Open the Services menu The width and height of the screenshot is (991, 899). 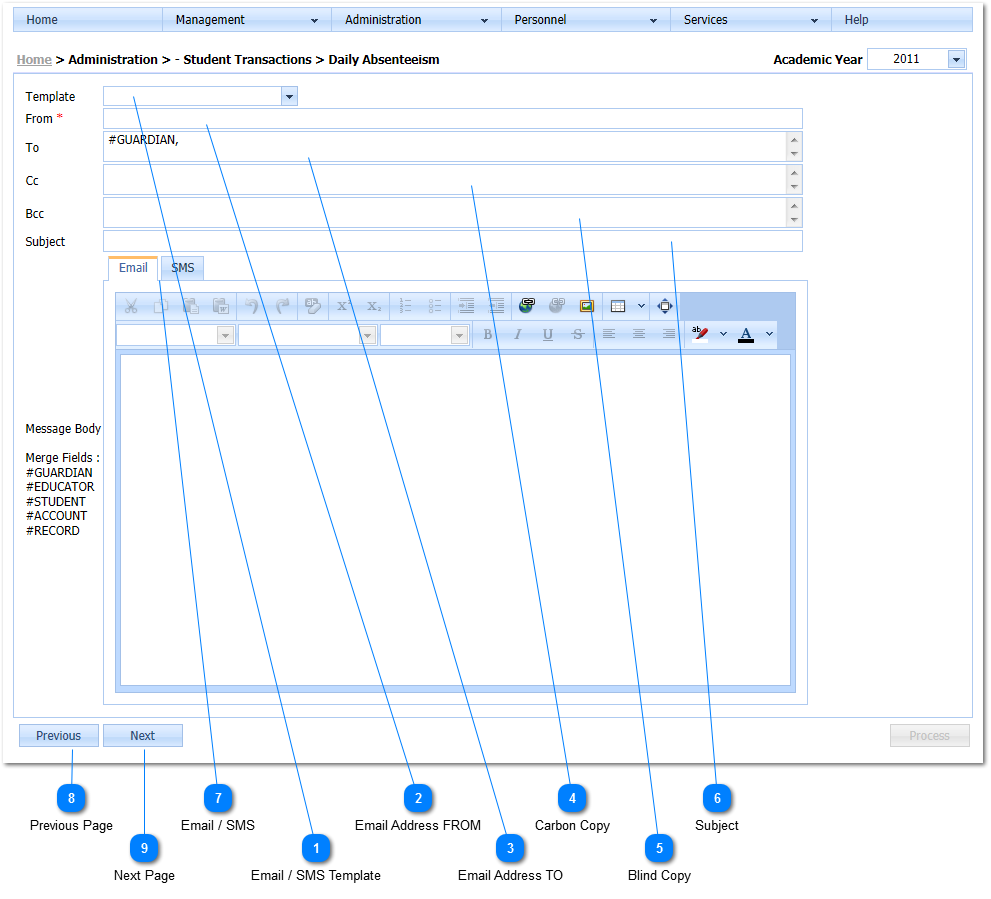(x=750, y=20)
